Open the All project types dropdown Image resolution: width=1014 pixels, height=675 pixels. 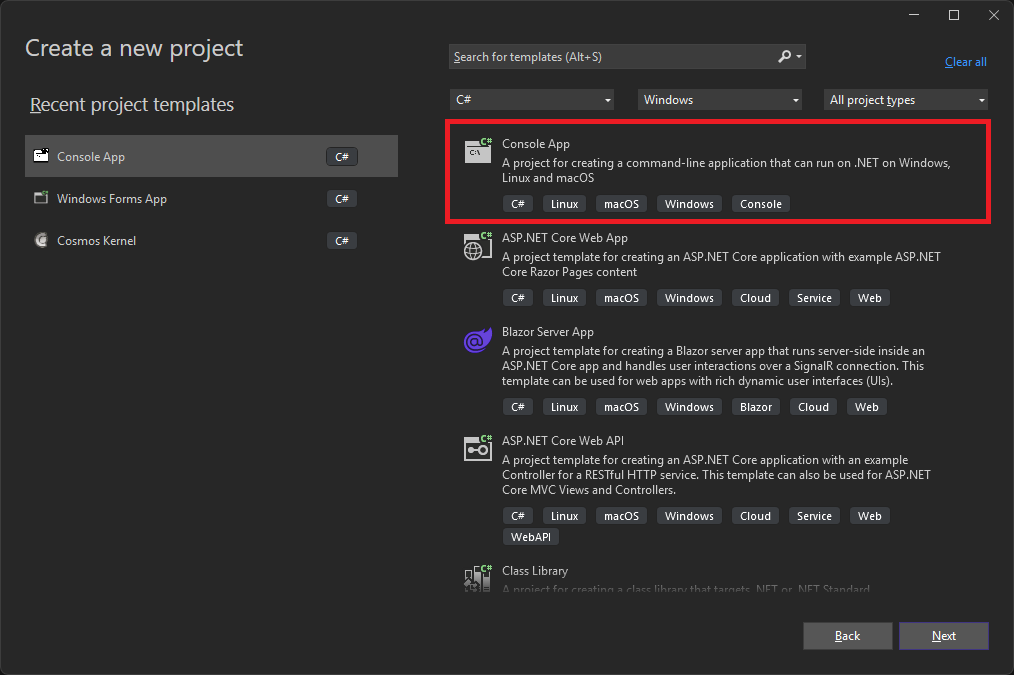[905, 100]
